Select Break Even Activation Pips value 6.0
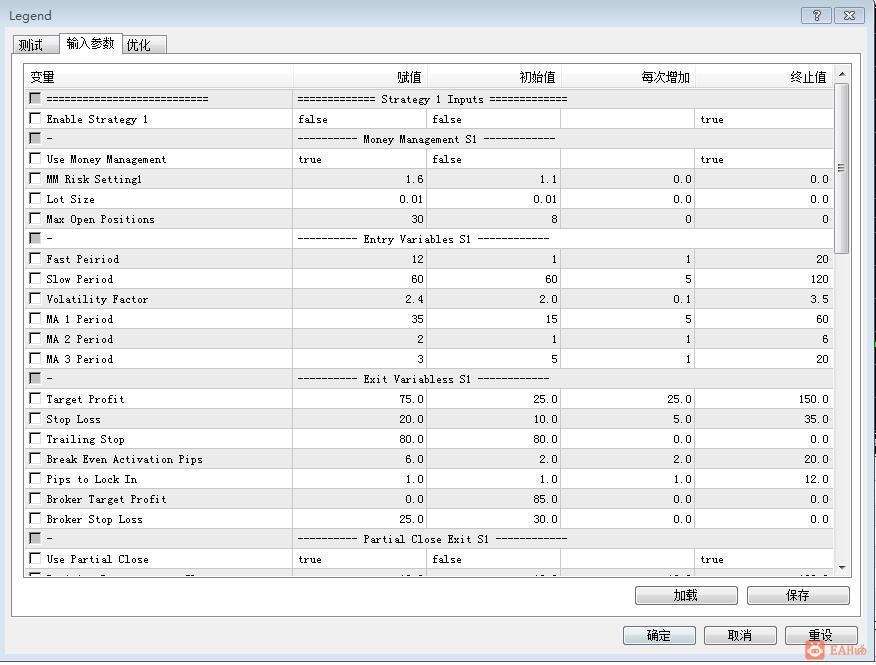 point(359,459)
